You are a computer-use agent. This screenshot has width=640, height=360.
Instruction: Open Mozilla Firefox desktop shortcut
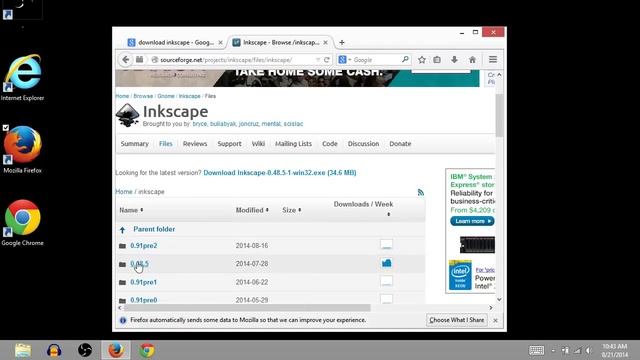click(22, 150)
